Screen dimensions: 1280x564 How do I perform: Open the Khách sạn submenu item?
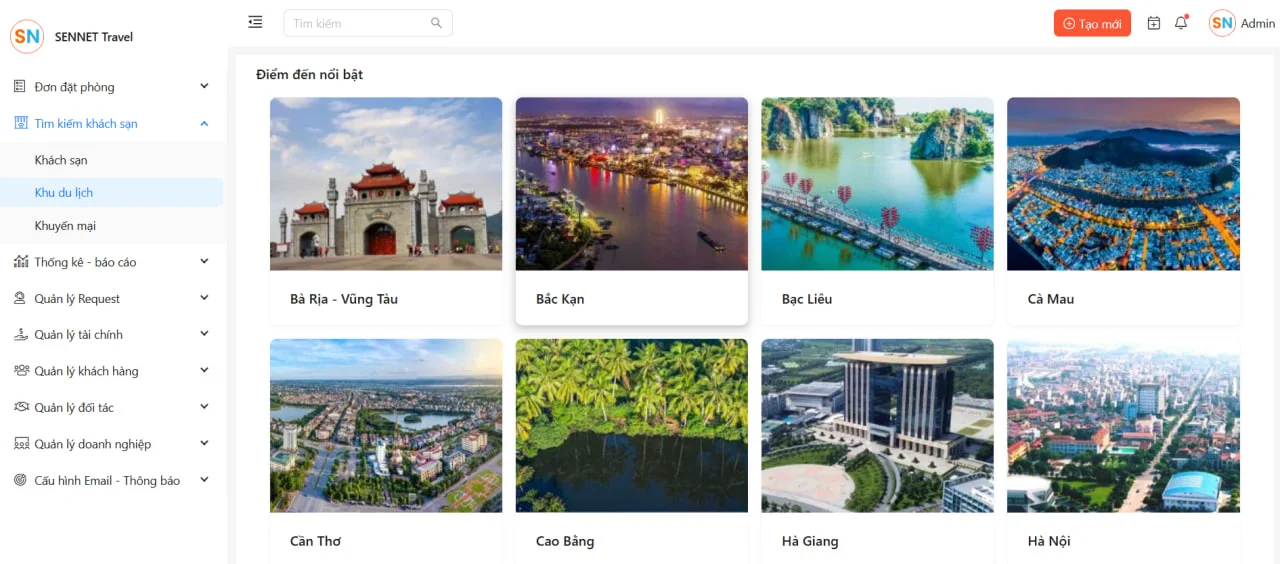61,160
